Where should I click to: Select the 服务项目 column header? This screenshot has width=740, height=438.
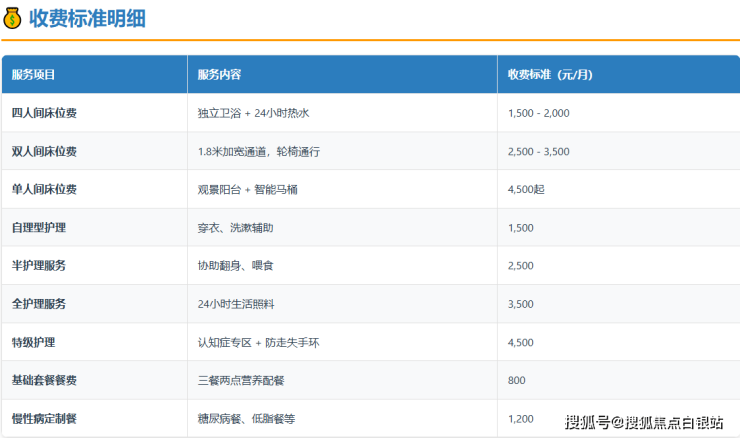click(x=34, y=75)
